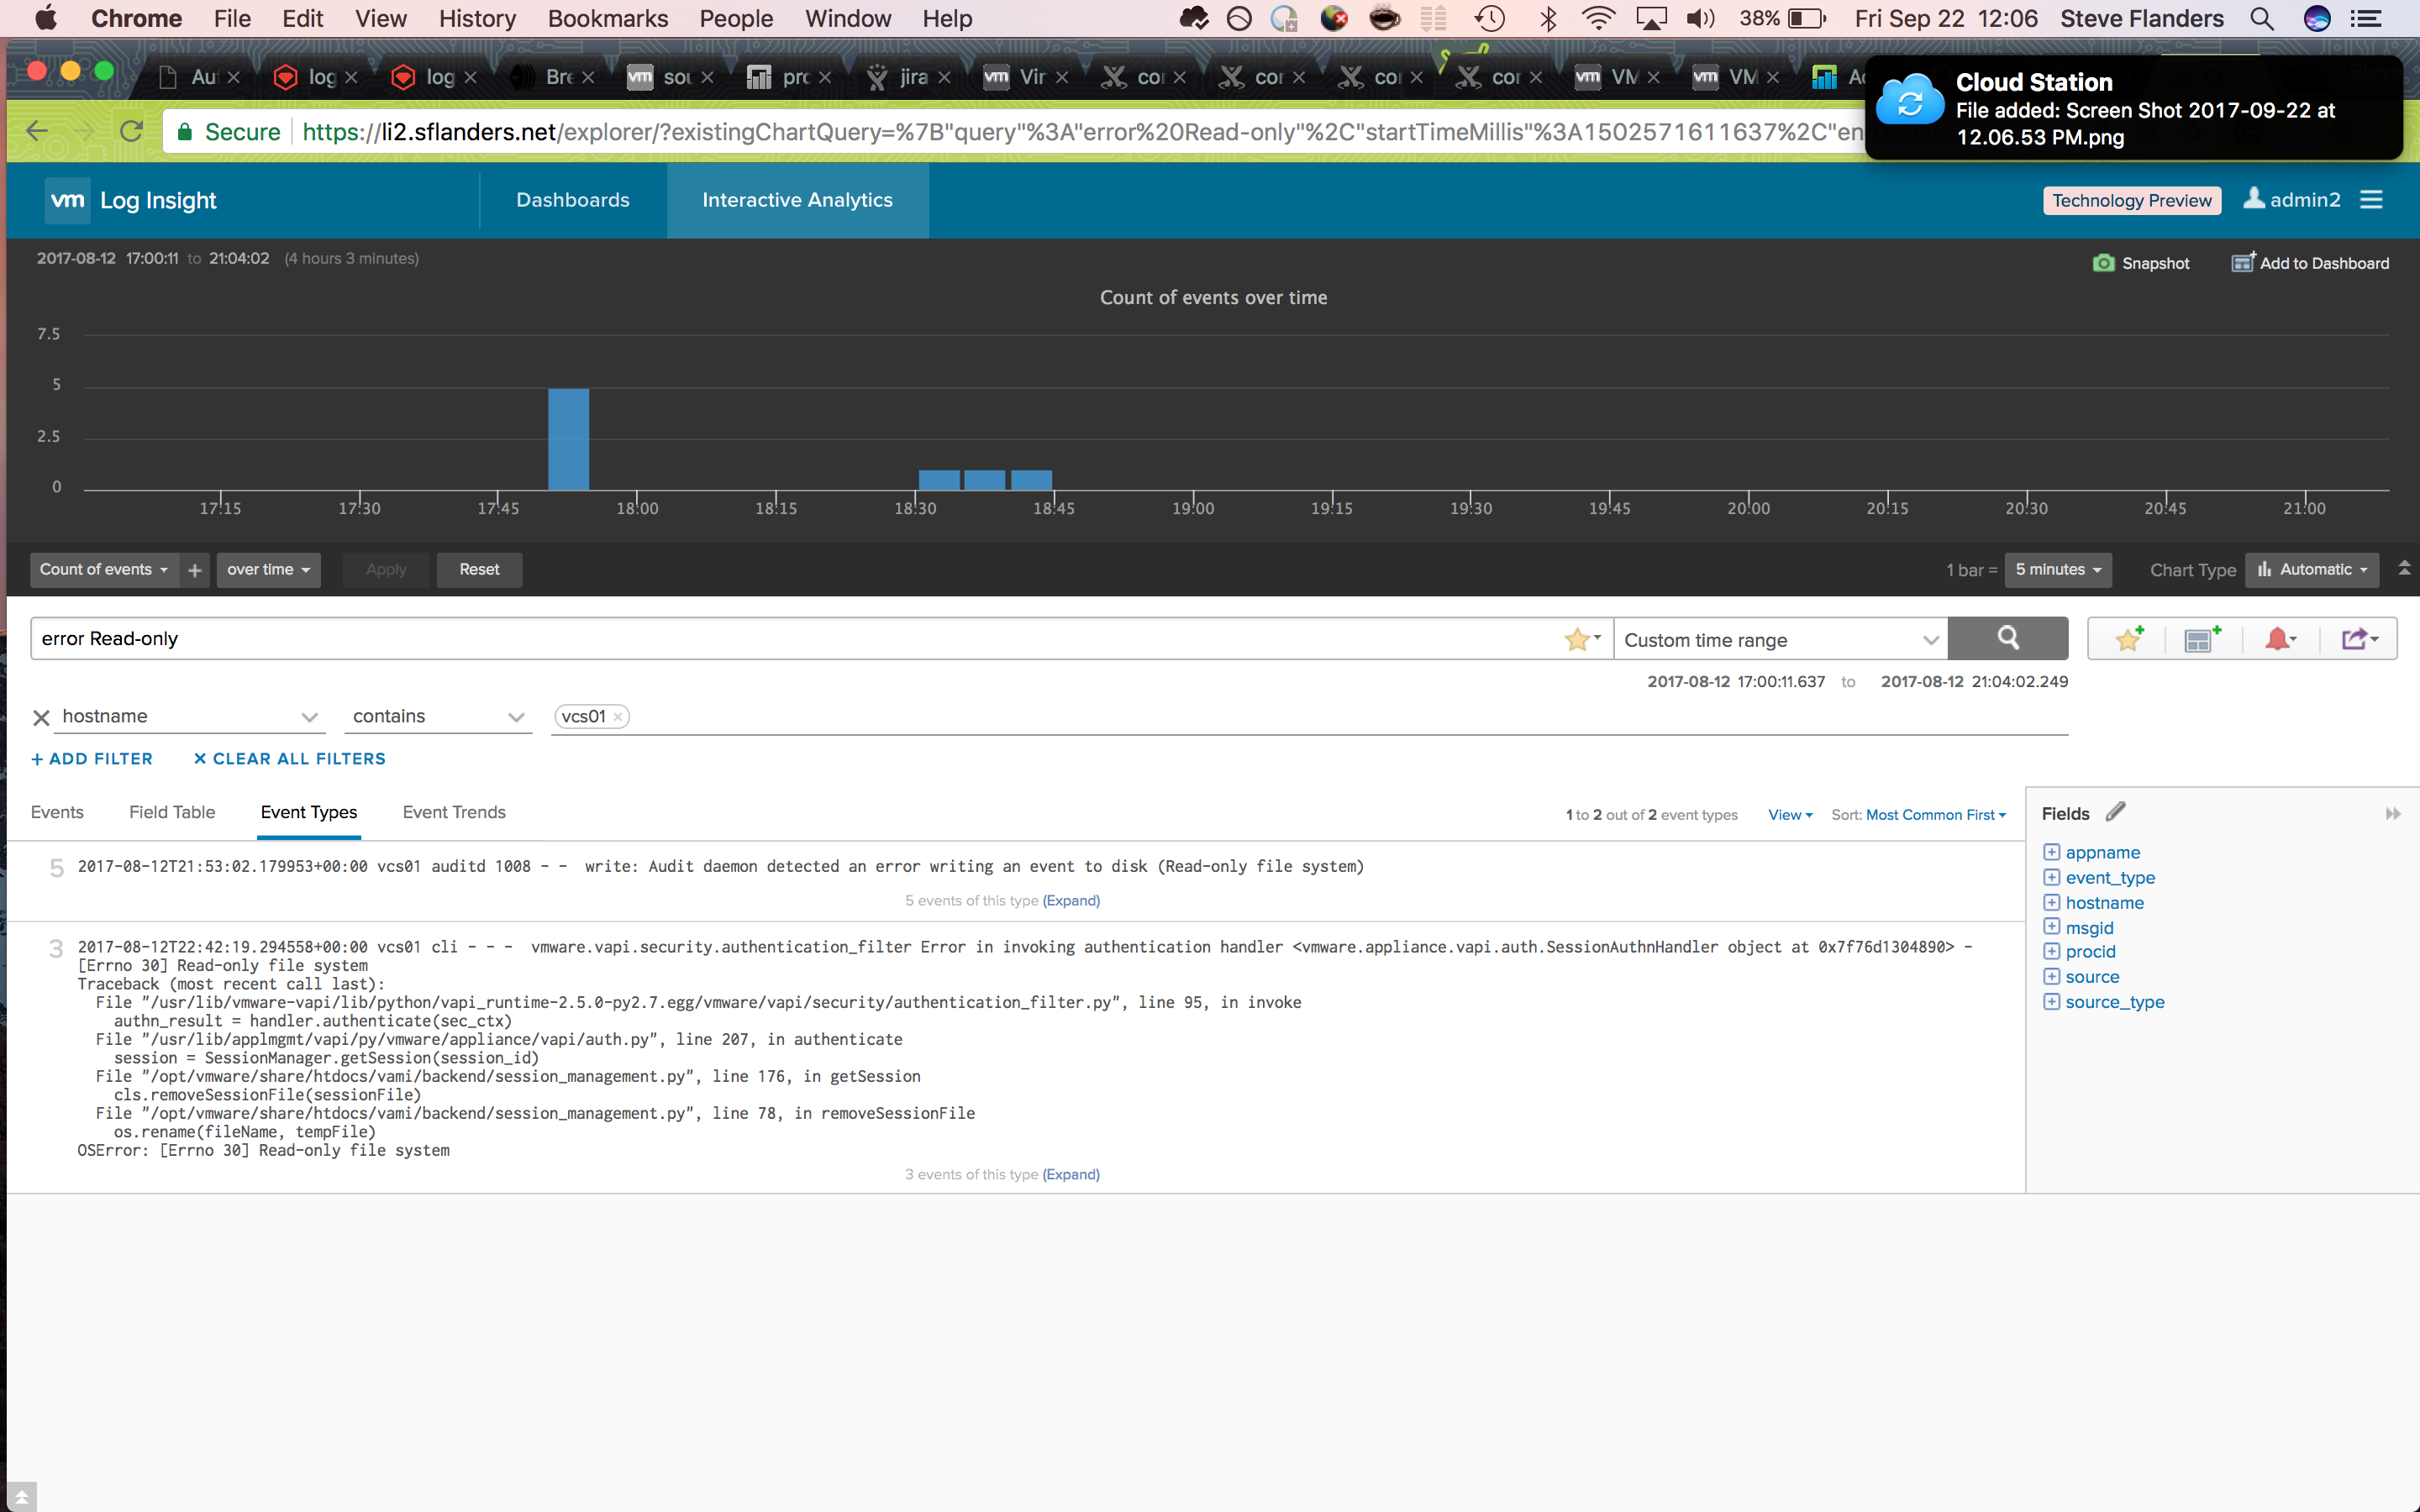The image size is (2420, 1512).
Task: Click the add to favorites star icon
Action: click(2127, 639)
